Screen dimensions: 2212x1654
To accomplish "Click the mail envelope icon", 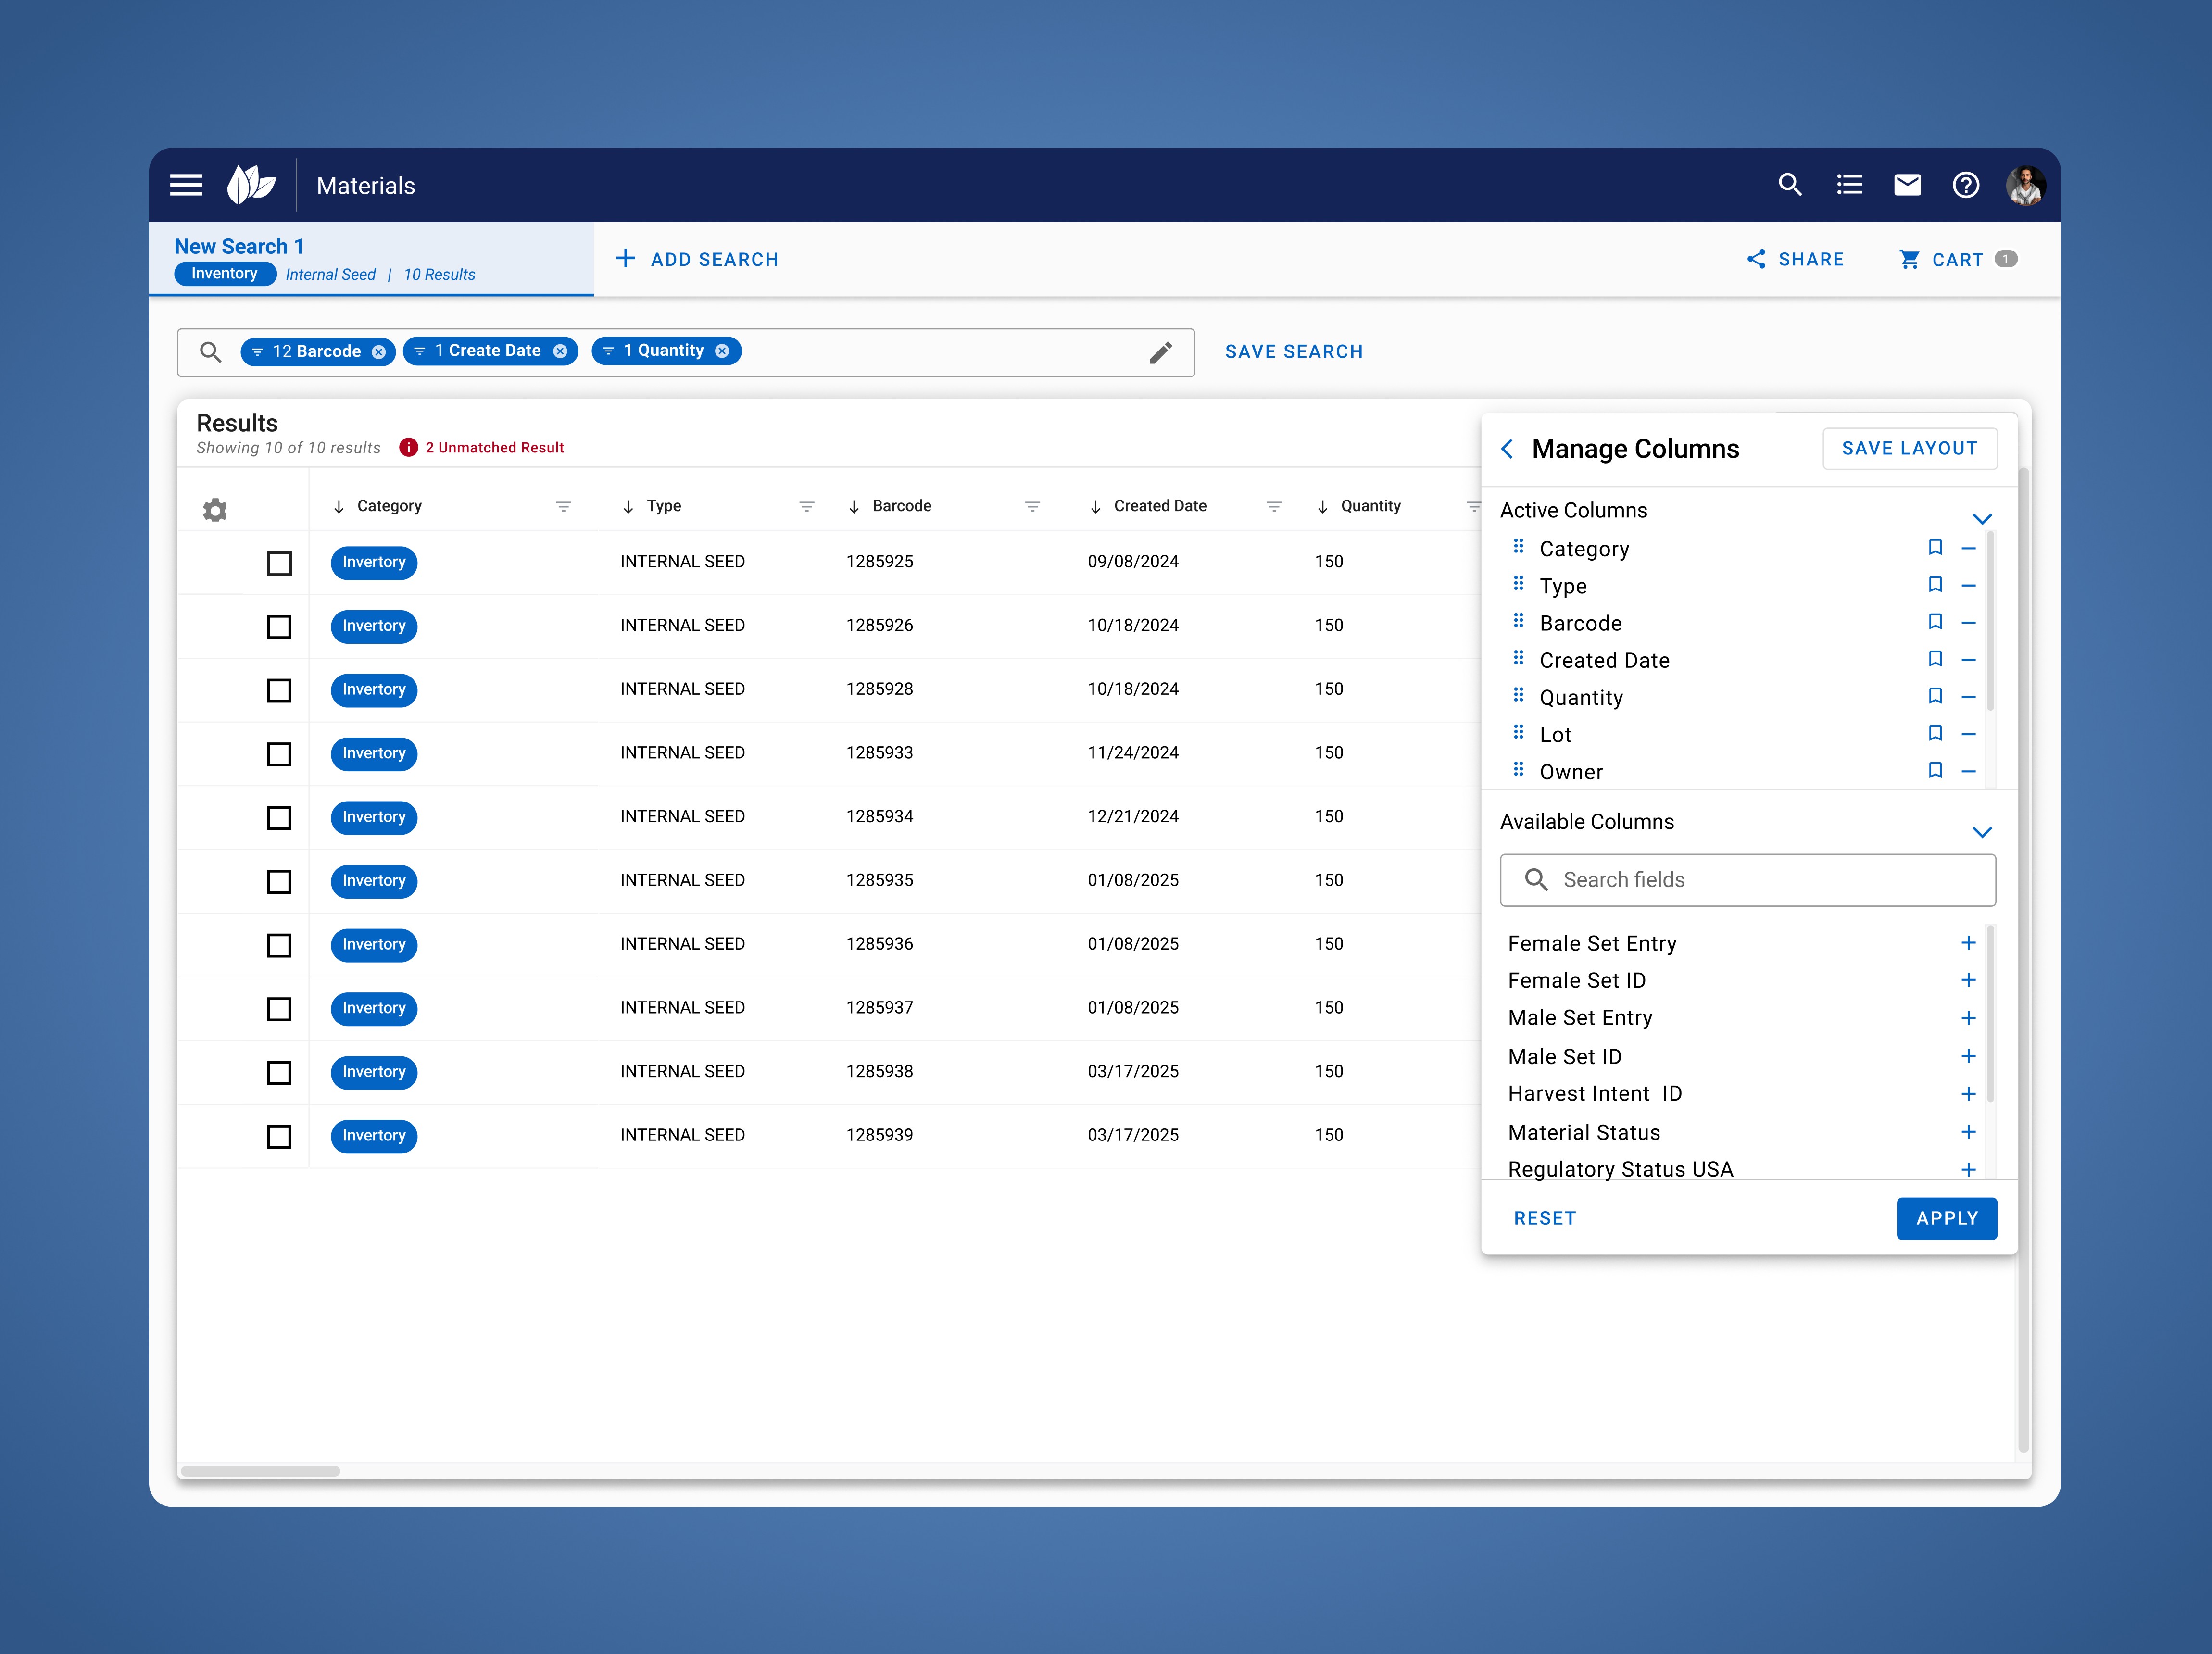I will coord(1907,185).
